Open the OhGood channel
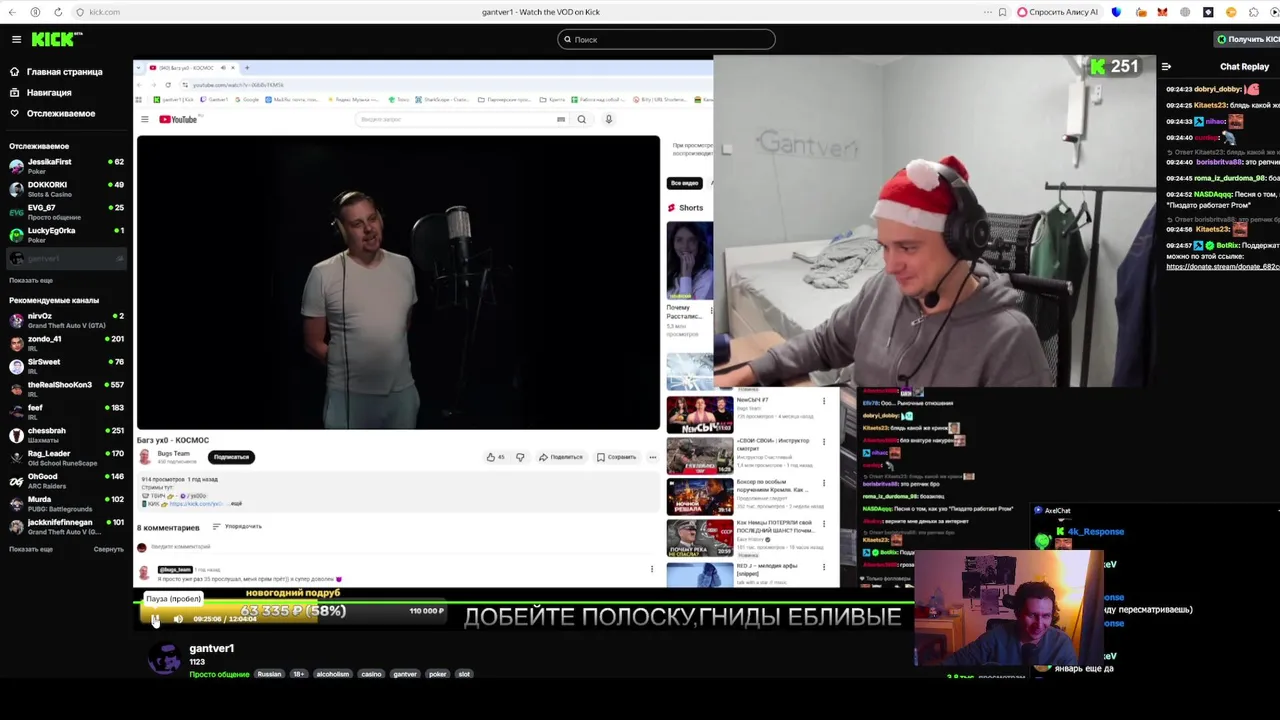This screenshot has height=720, width=1280. click(66, 480)
